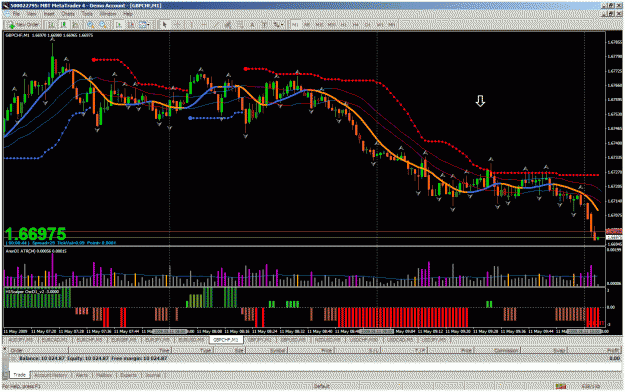Open the Insert menu
The image size is (625, 392).
(x=49, y=14)
